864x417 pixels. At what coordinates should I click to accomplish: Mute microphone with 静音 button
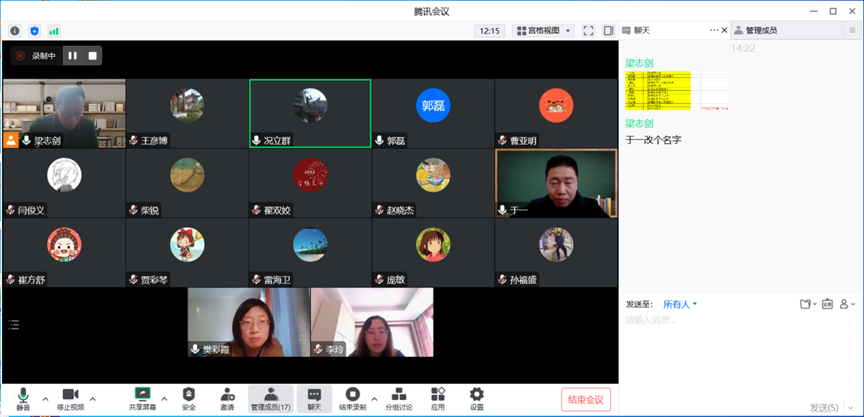point(23,399)
